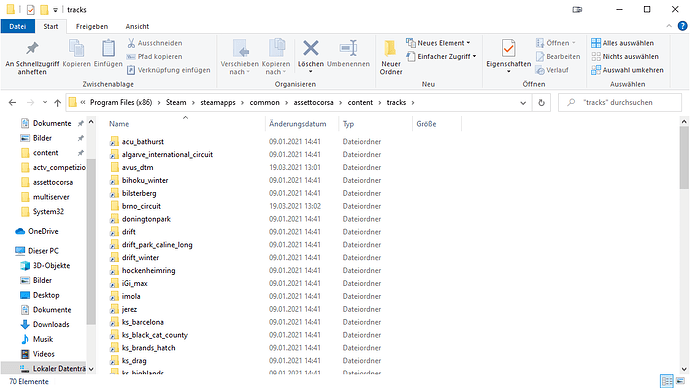Click the Umbenennen icon
This screenshot has width=690, height=388.
coord(348,48)
